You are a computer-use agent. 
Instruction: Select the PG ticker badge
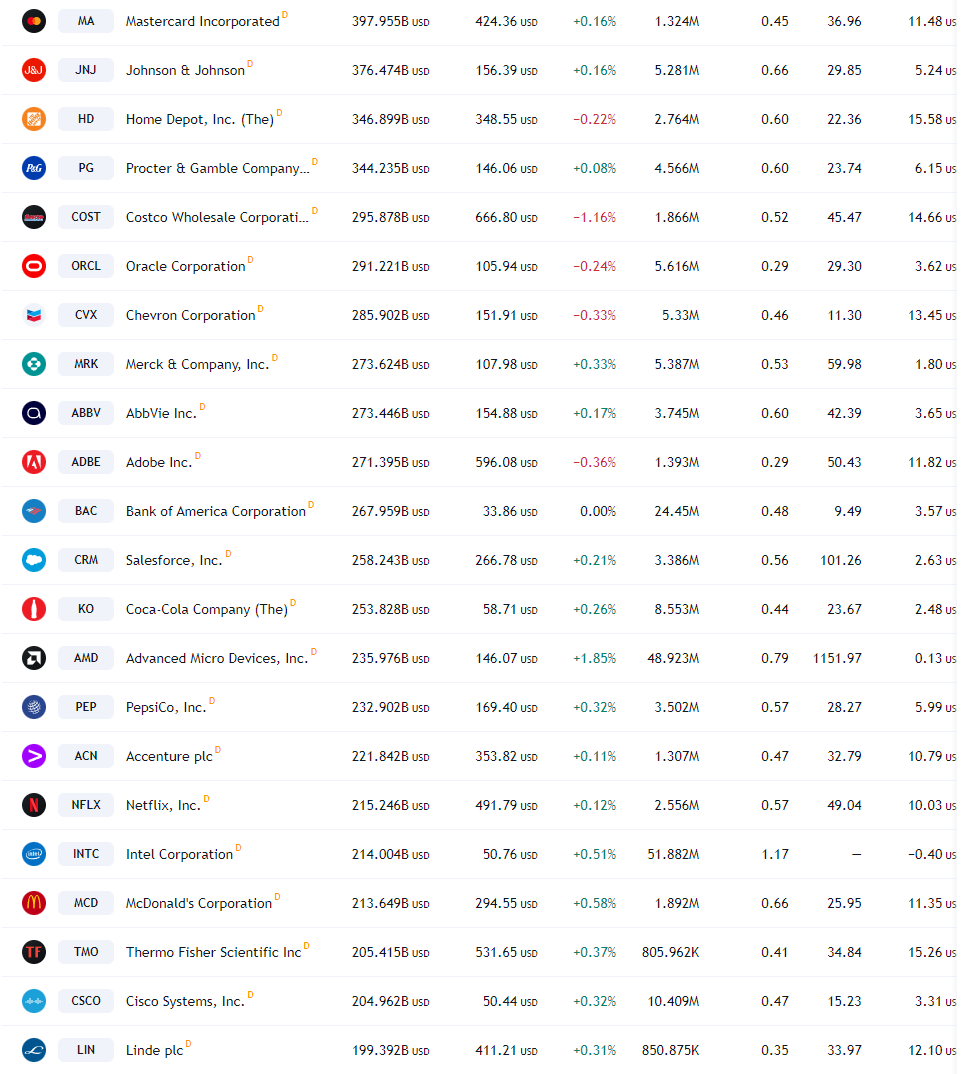(86, 168)
